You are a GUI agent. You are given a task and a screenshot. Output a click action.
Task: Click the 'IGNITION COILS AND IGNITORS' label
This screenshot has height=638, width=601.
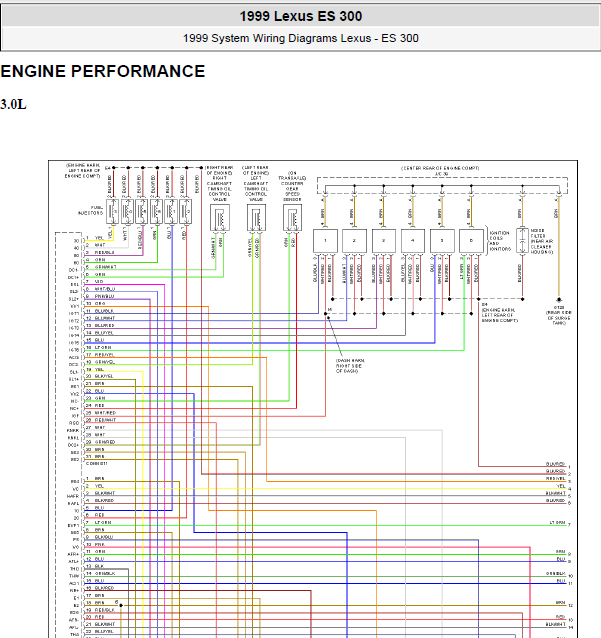click(500, 241)
